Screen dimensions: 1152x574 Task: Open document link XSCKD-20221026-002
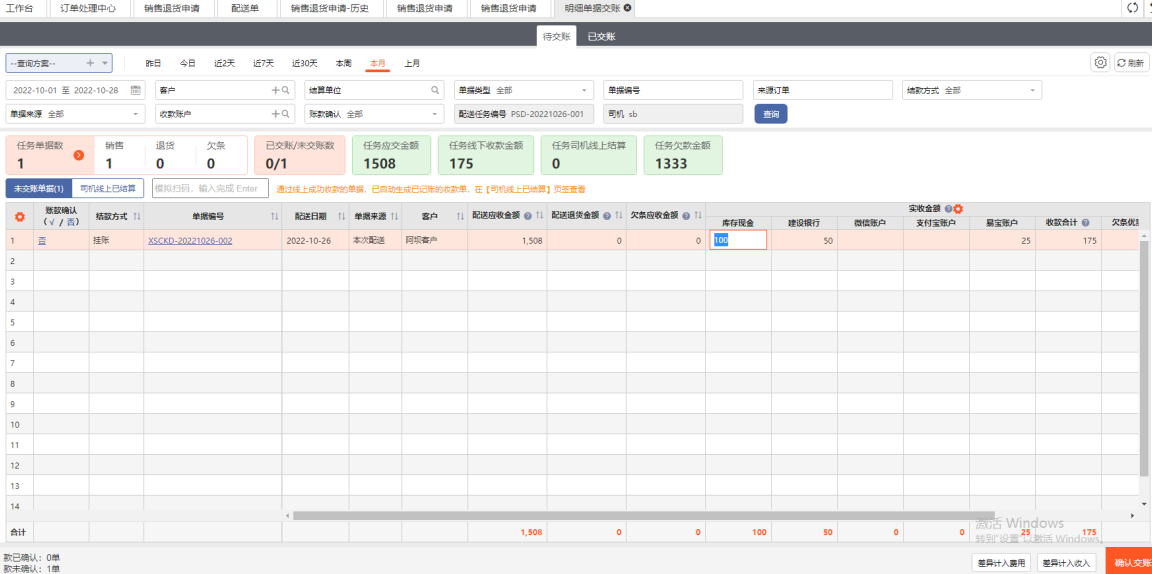click(190, 241)
